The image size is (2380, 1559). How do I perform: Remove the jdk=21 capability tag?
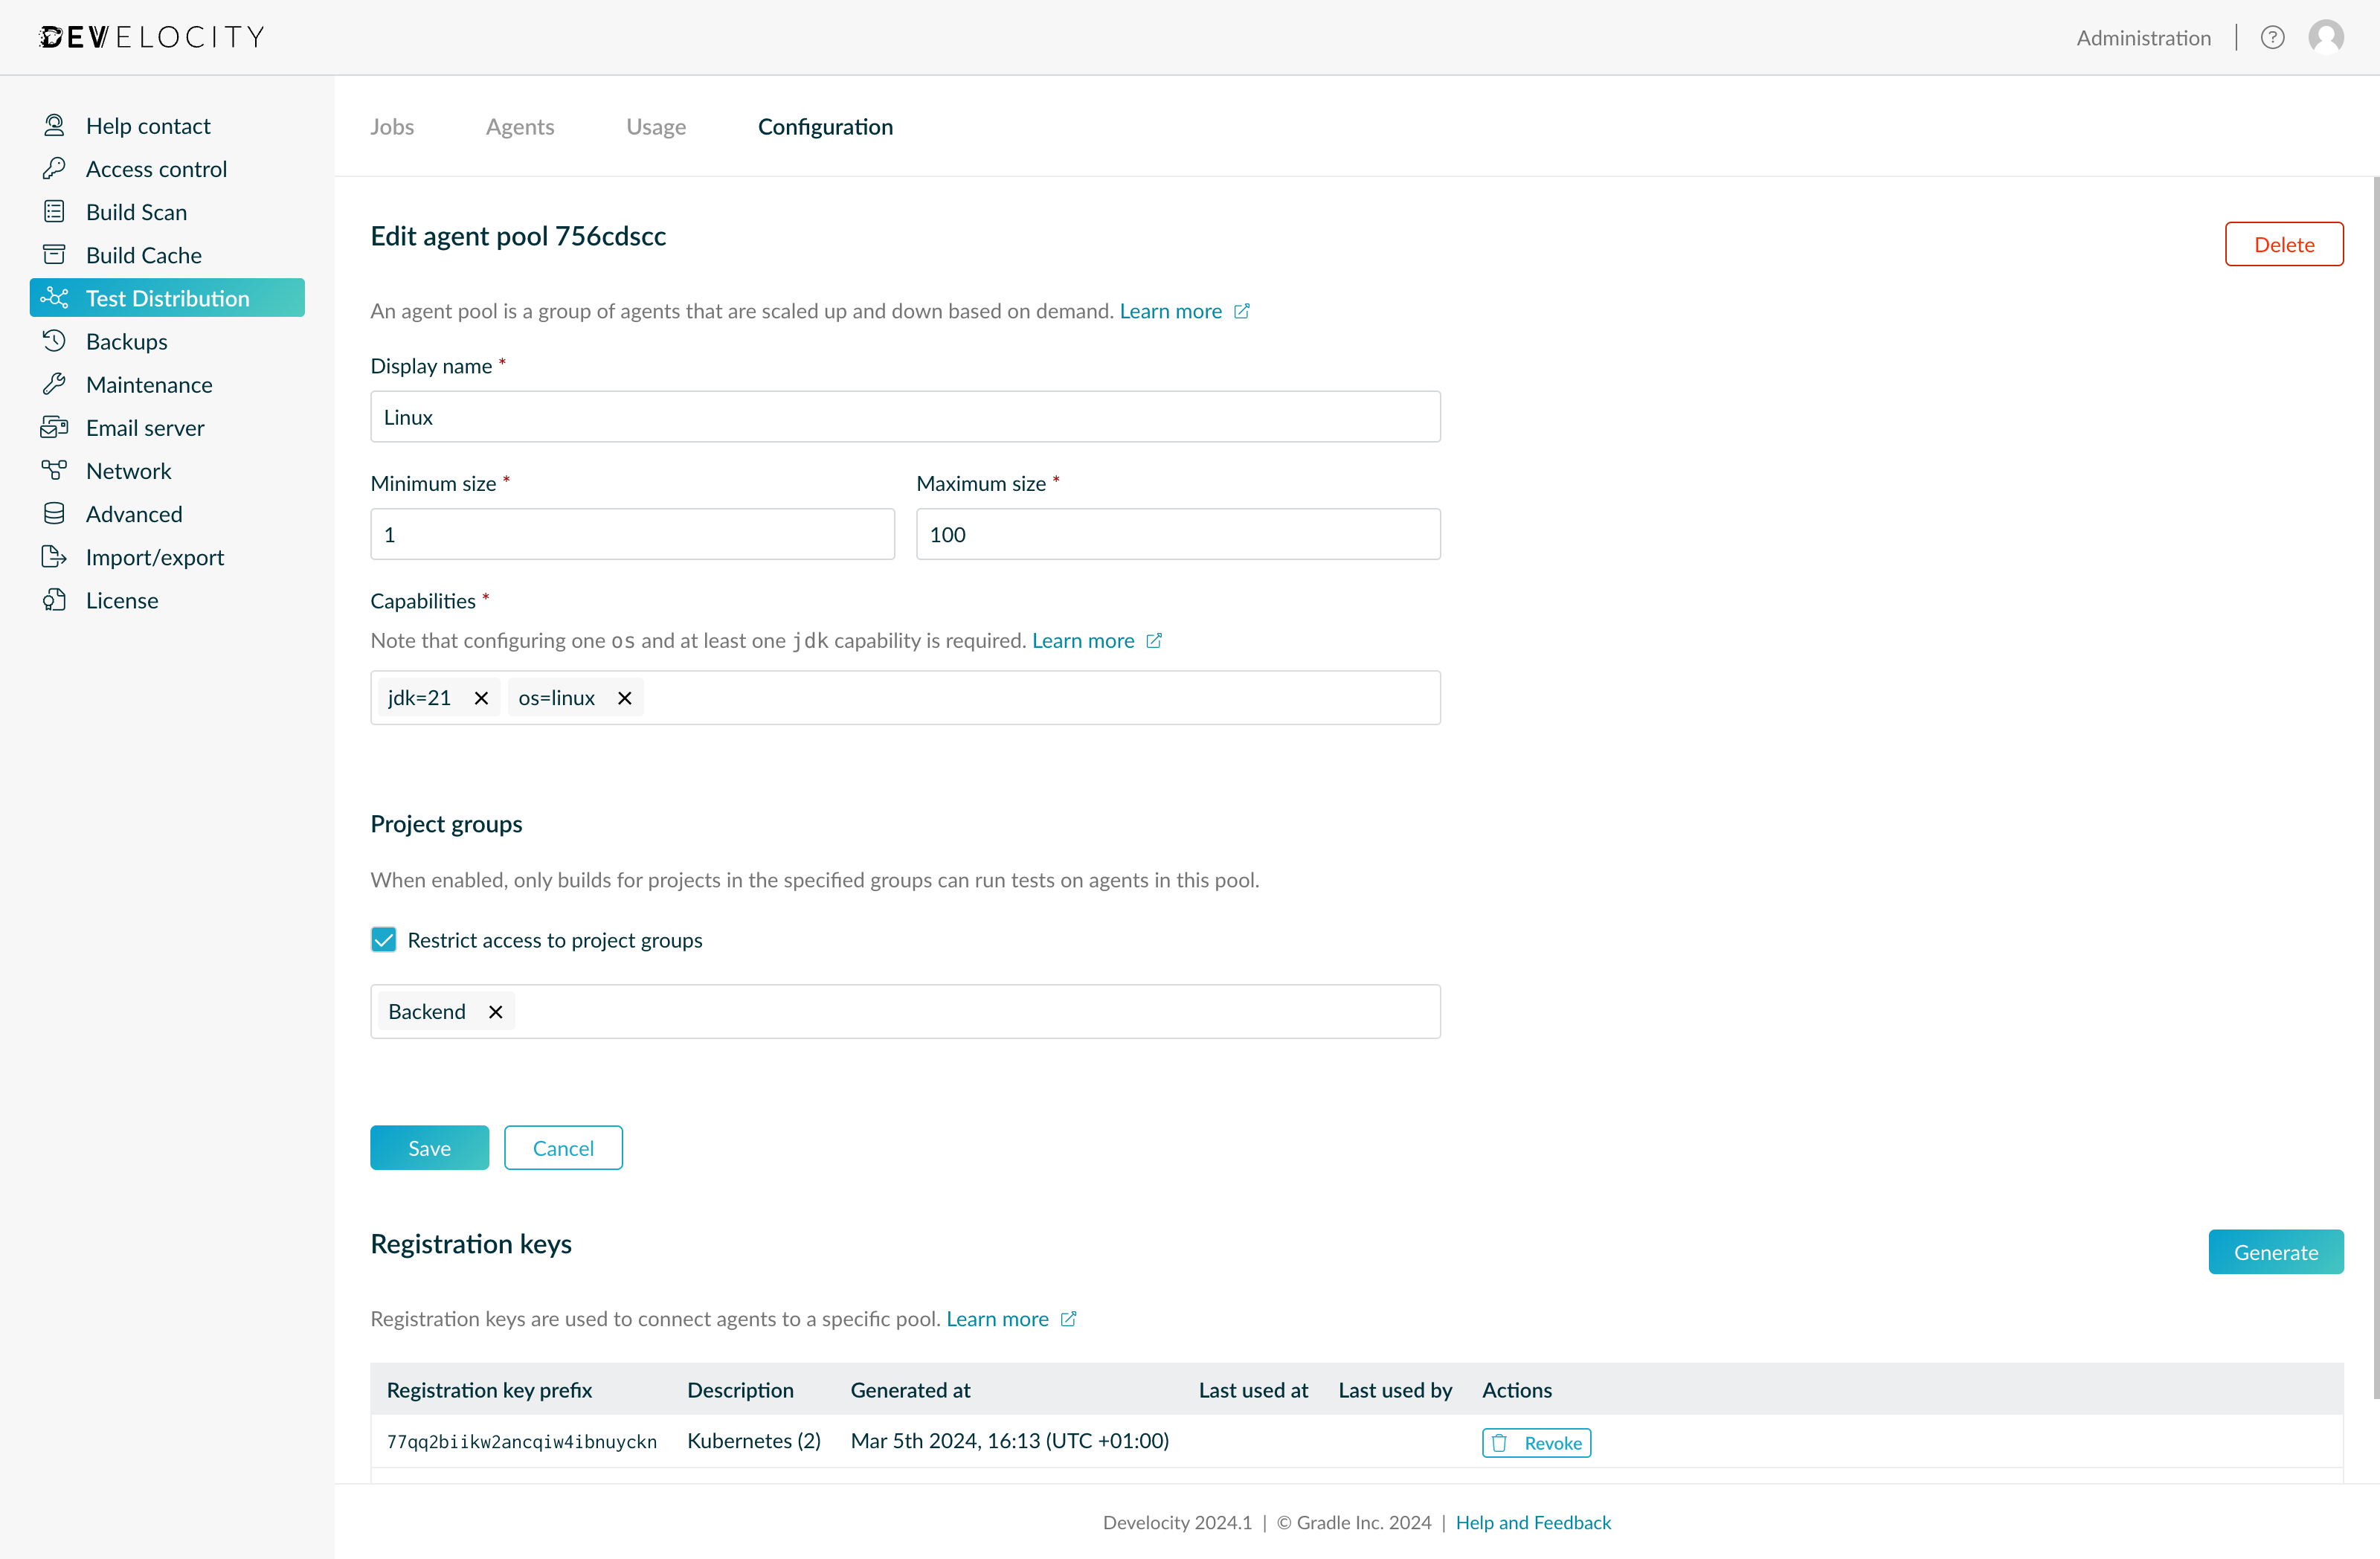tap(481, 697)
